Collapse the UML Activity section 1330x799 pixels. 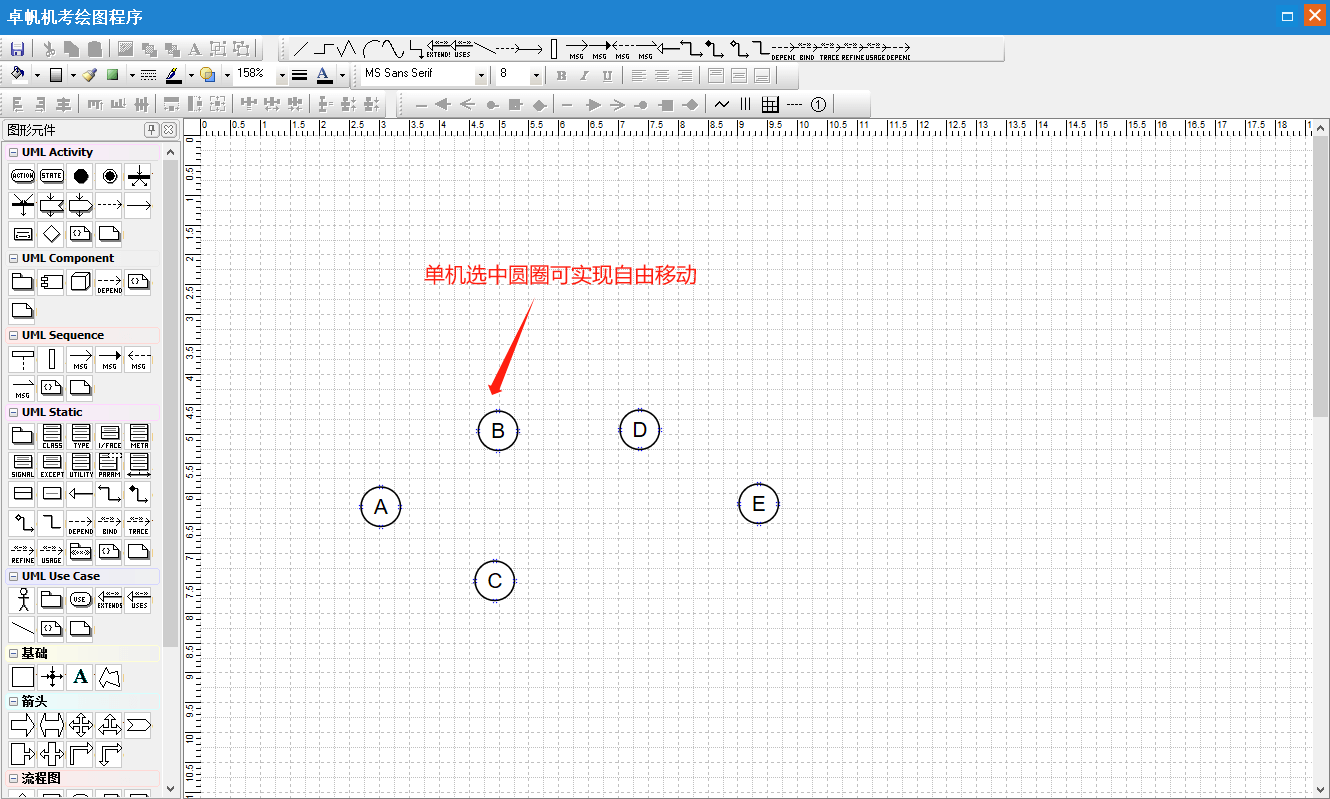(x=13, y=153)
